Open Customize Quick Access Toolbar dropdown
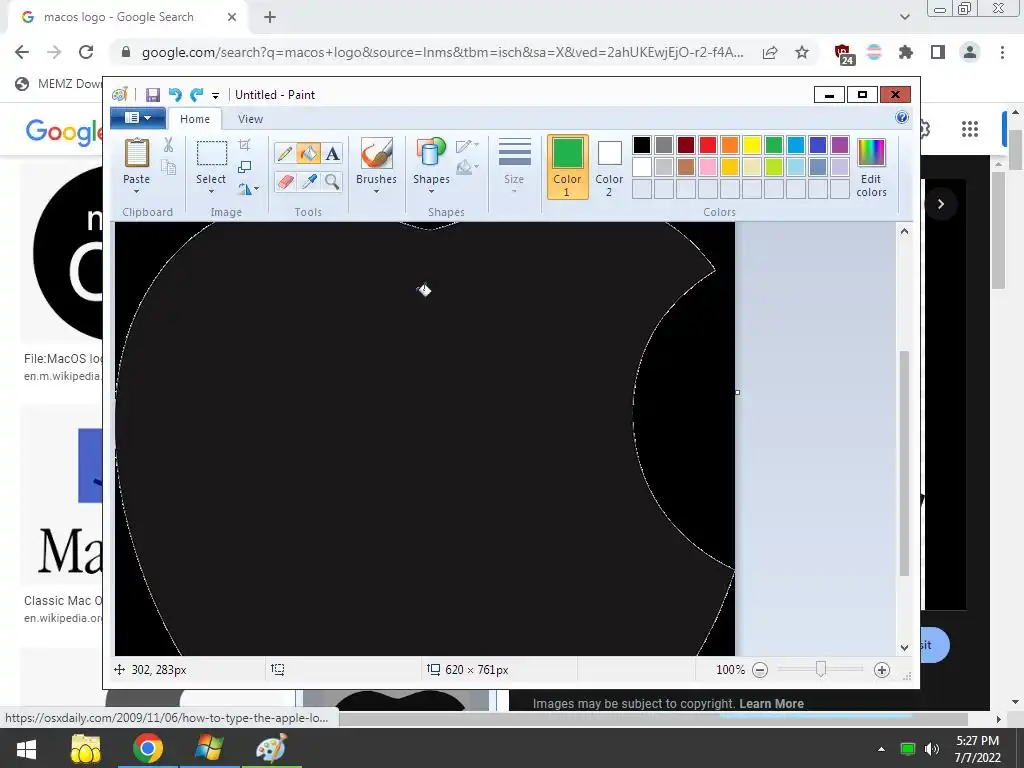The height and width of the screenshot is (768, 1024). click(x=215, y=95)
